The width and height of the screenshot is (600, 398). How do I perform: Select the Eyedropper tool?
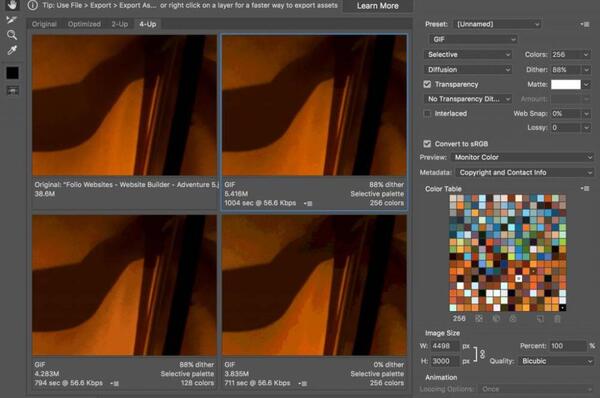(x=12, y=50)
